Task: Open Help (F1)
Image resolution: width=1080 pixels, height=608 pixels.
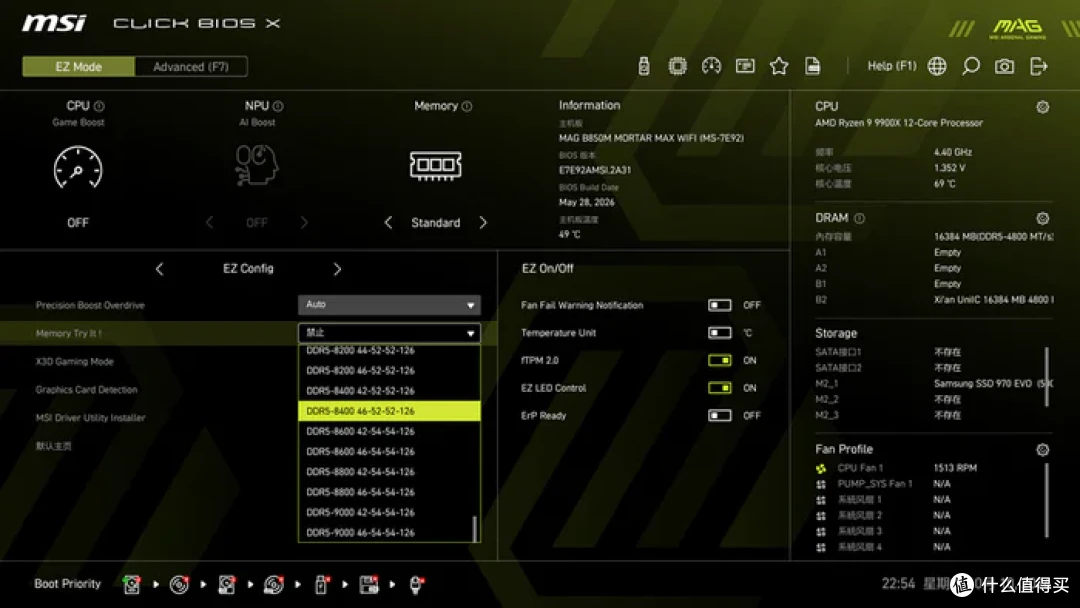Action: tap(892, 66)
